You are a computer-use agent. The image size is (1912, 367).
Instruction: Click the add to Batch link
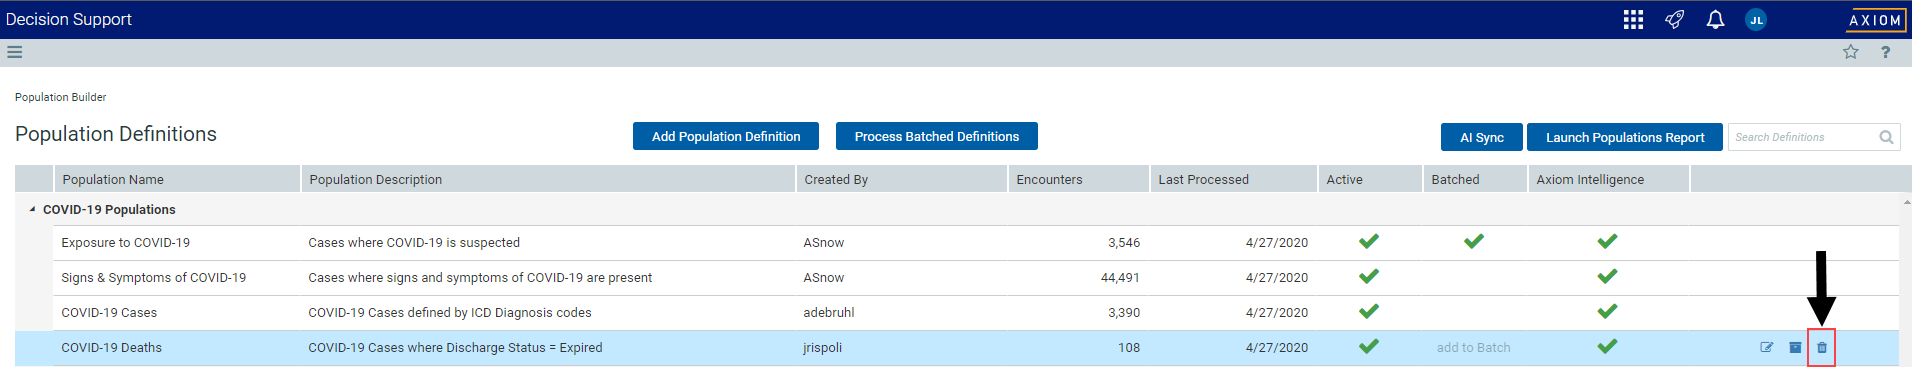coord(1474,348)
